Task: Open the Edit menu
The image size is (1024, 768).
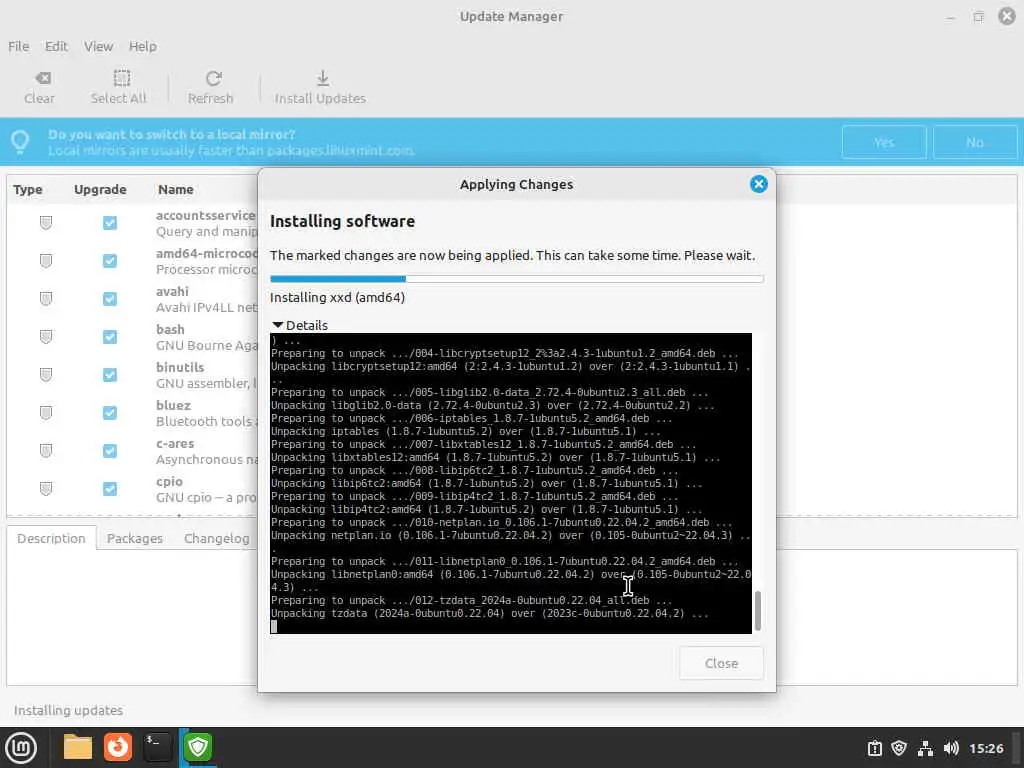Action: tap(56, 46)
